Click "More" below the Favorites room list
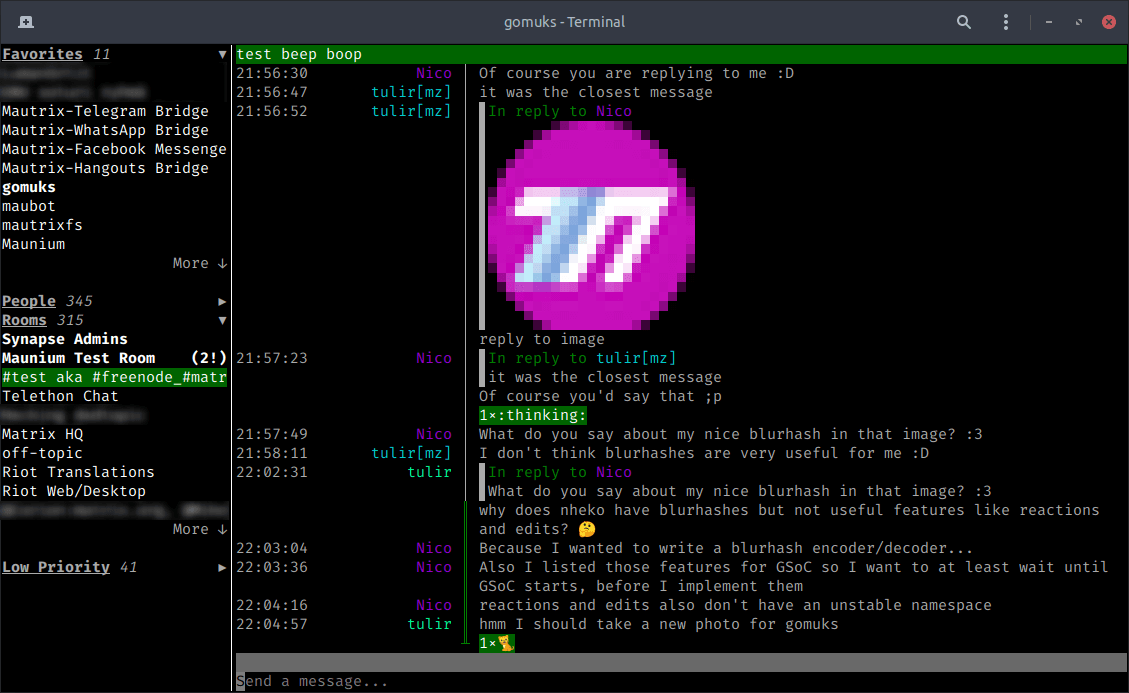The width and height of the screenshot is (1129, 693). click(191, 262)
